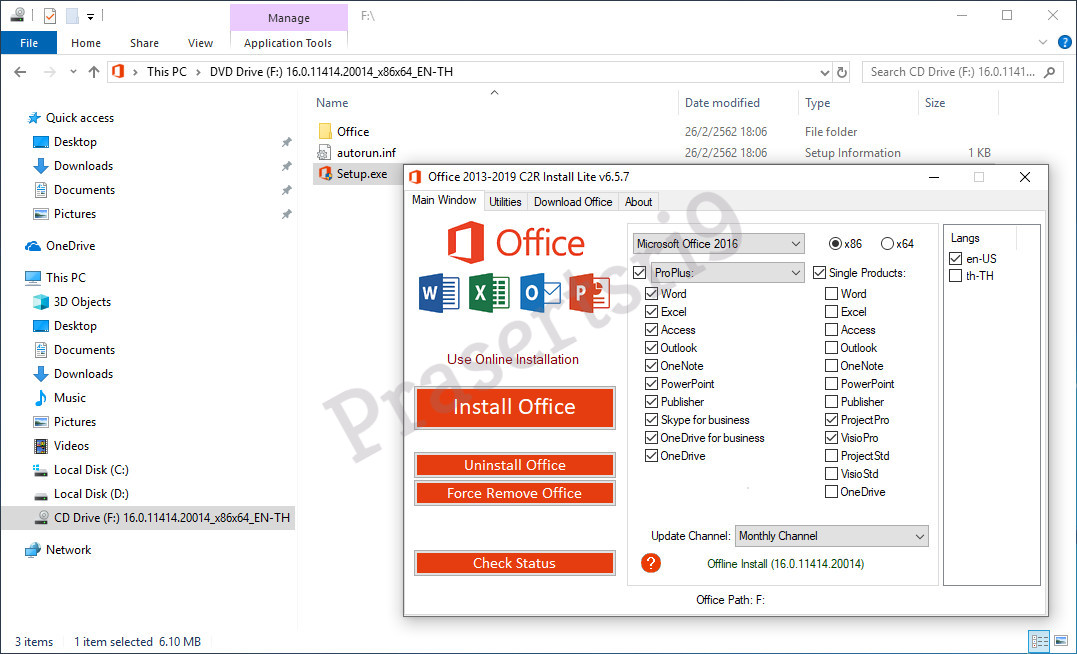1077x654 pixels.
Task: Click the 3D Objects icon in sidebar
Action: [x=41, y=302]
